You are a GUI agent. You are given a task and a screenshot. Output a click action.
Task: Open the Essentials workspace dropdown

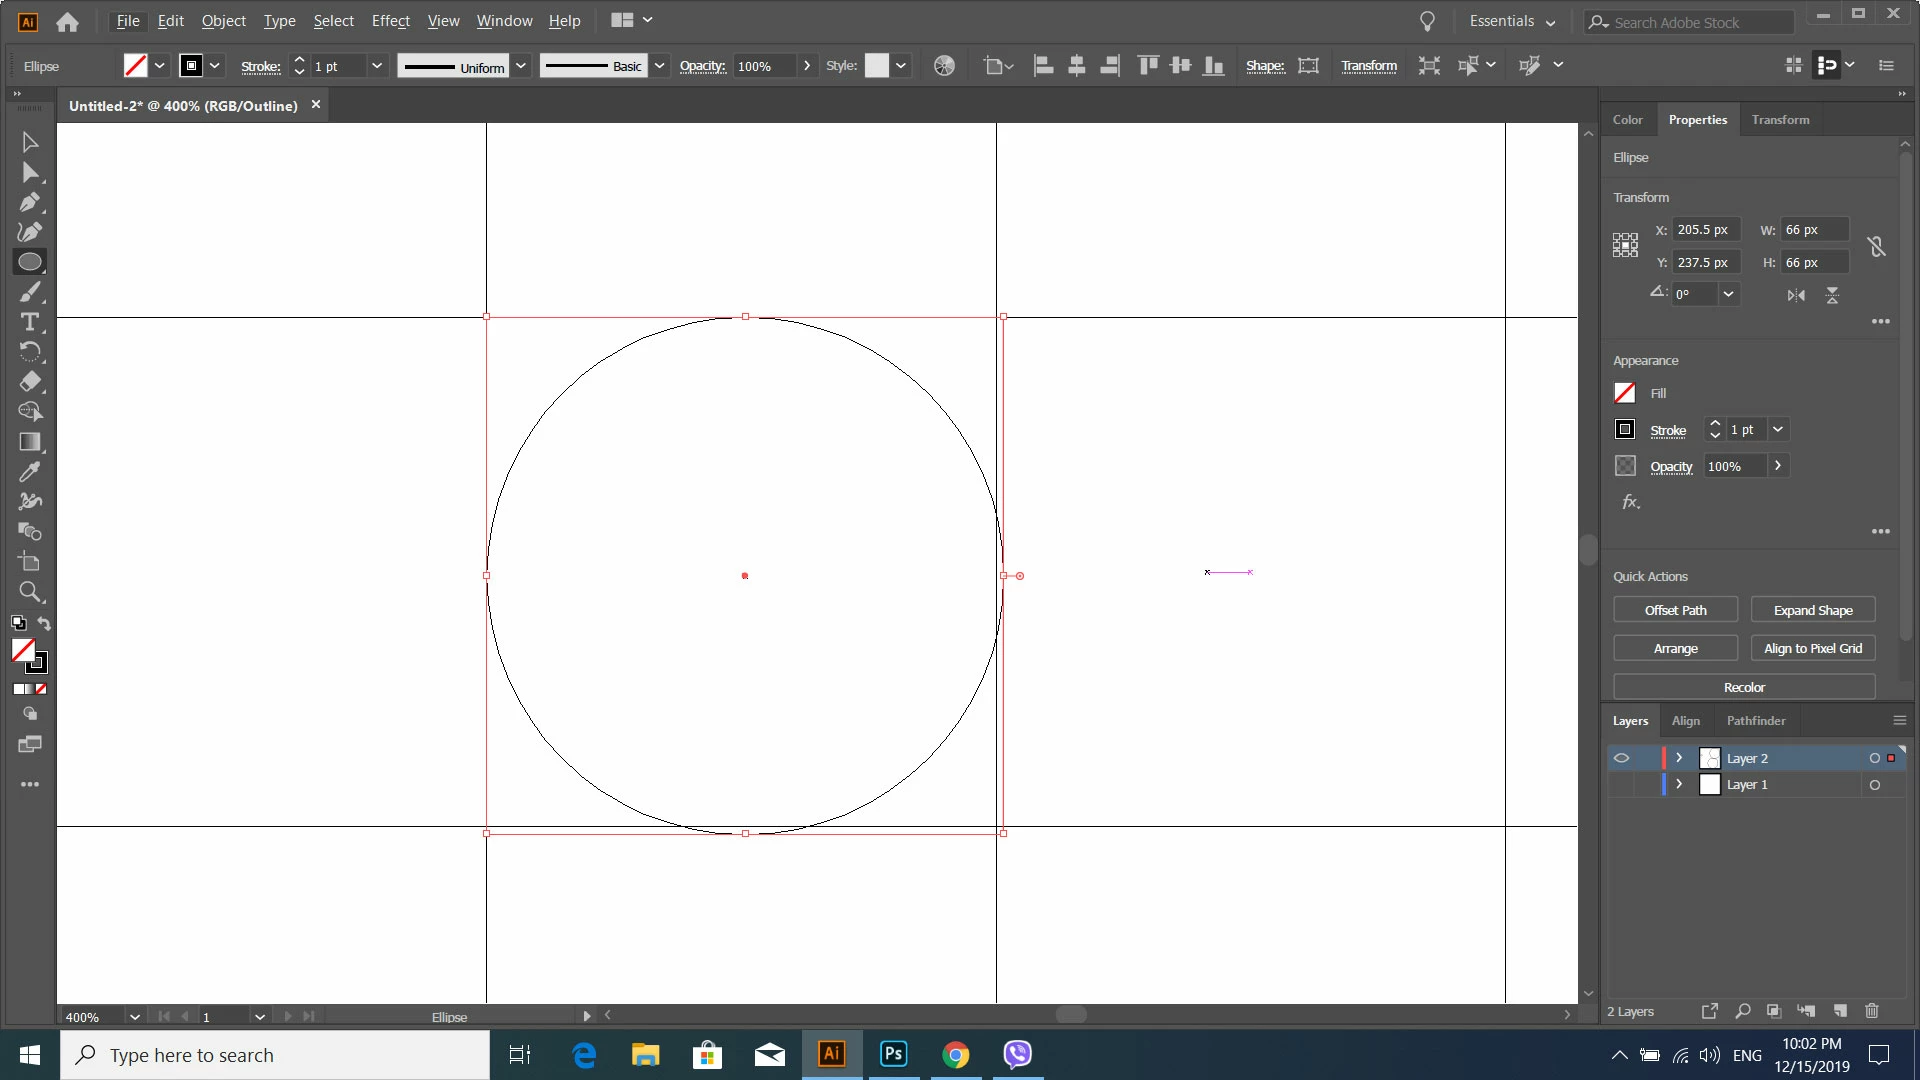pos(1512,21)
